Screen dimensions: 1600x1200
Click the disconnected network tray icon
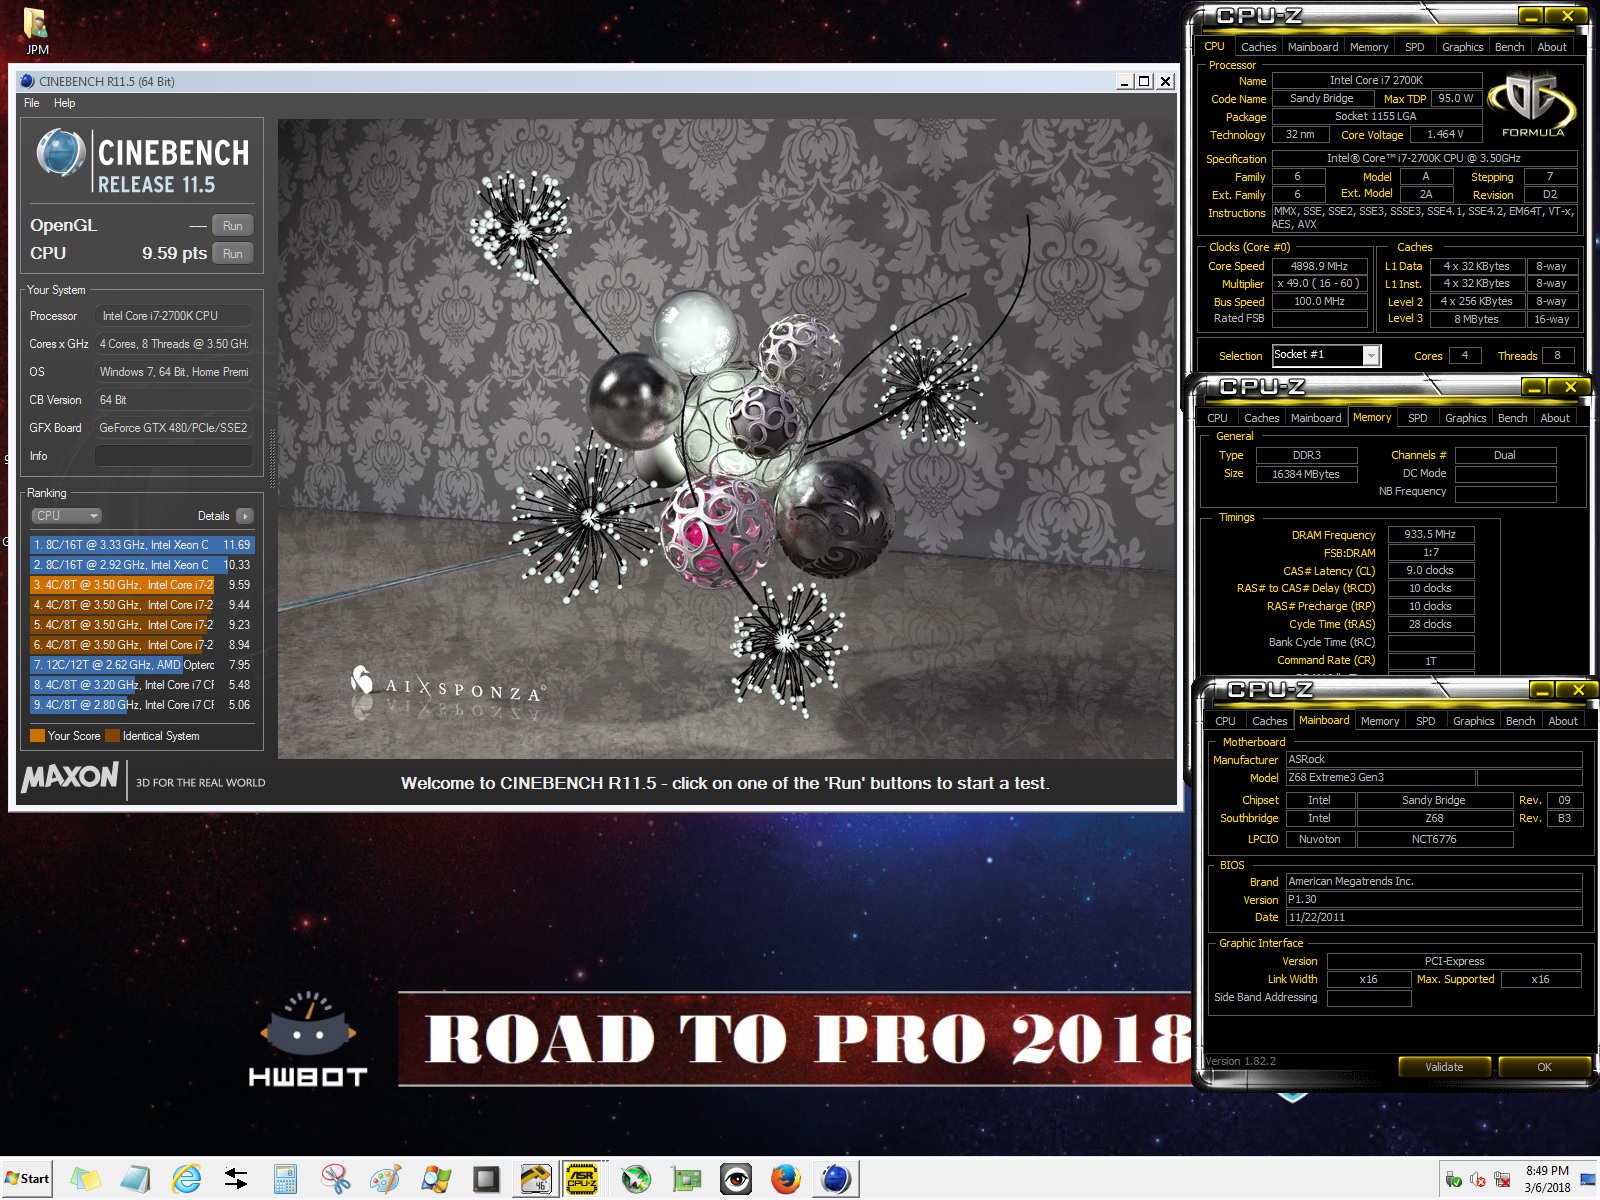[1502, 1180]
